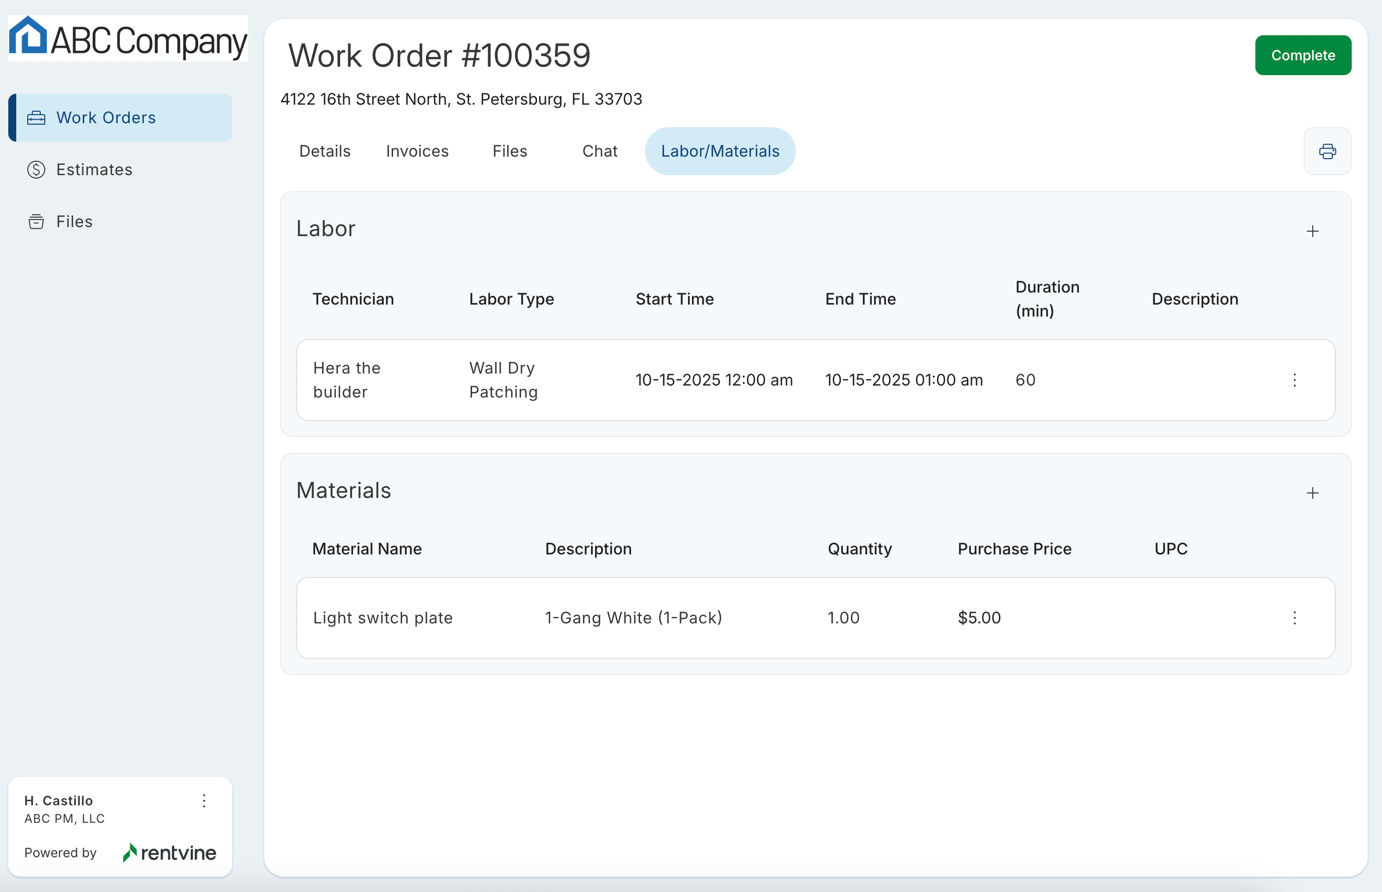
Task: Open the Files section from the sidebar
Action: click(71, 221)
